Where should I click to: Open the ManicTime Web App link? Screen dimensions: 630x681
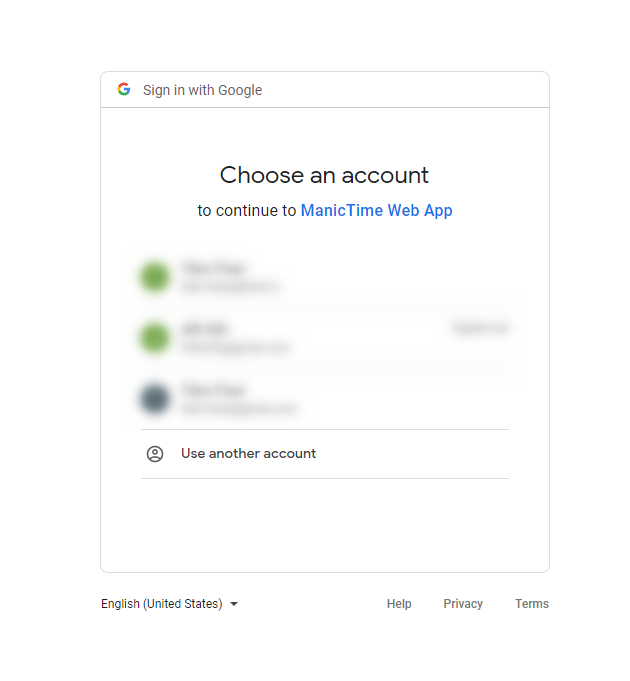[x=376, y=211]
